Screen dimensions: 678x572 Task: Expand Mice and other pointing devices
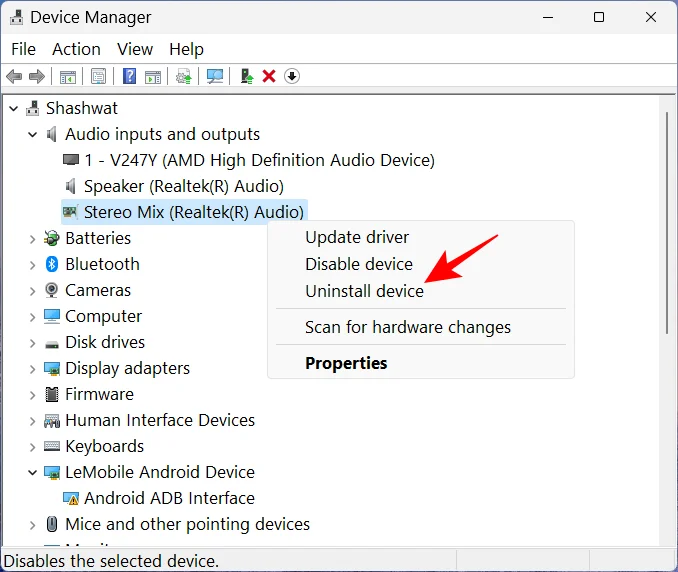tap(32, 525)
